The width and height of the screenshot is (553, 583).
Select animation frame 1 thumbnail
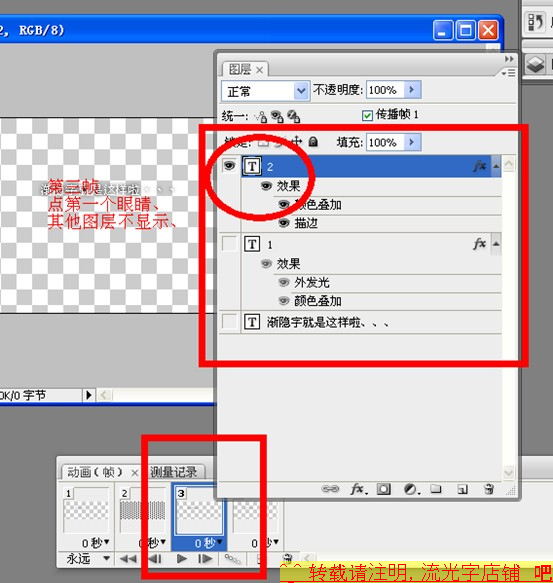pyautogui.click(x=86, y=510)
